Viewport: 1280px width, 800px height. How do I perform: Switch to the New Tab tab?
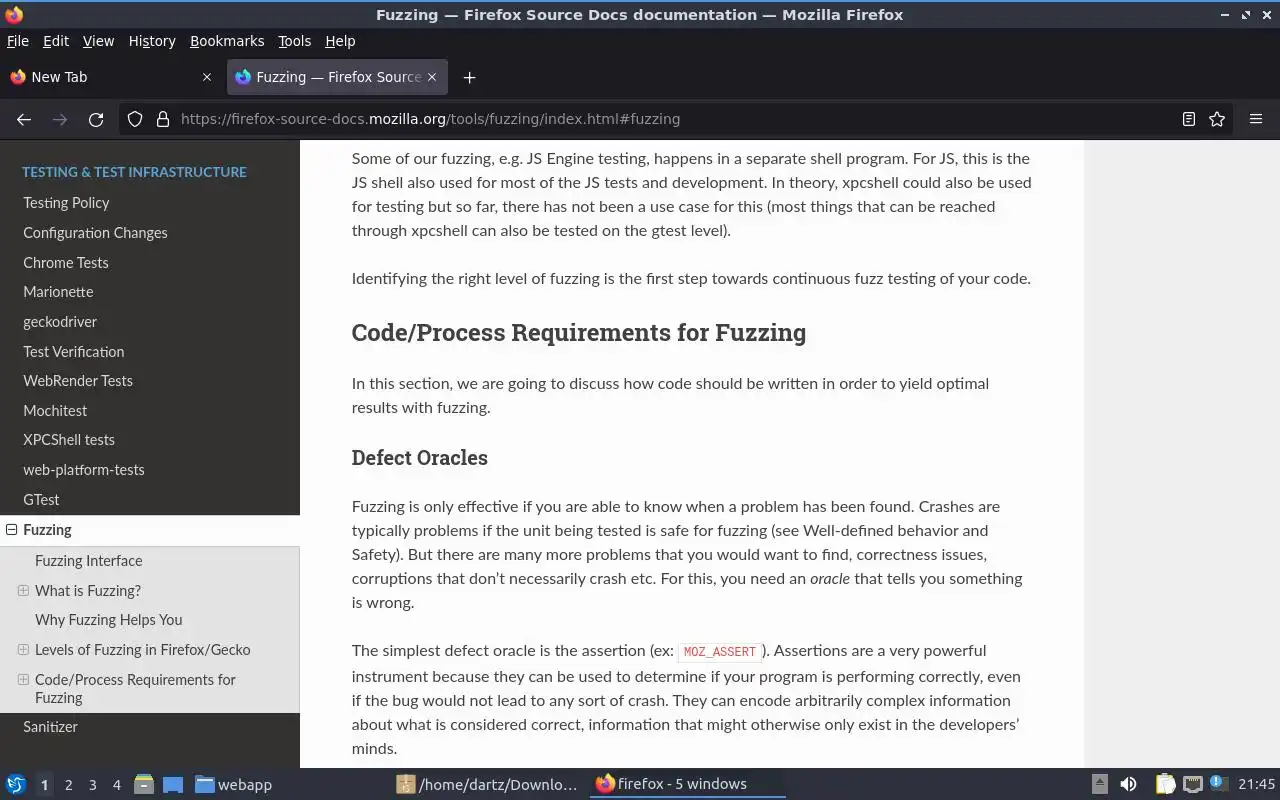coord(110,77)
